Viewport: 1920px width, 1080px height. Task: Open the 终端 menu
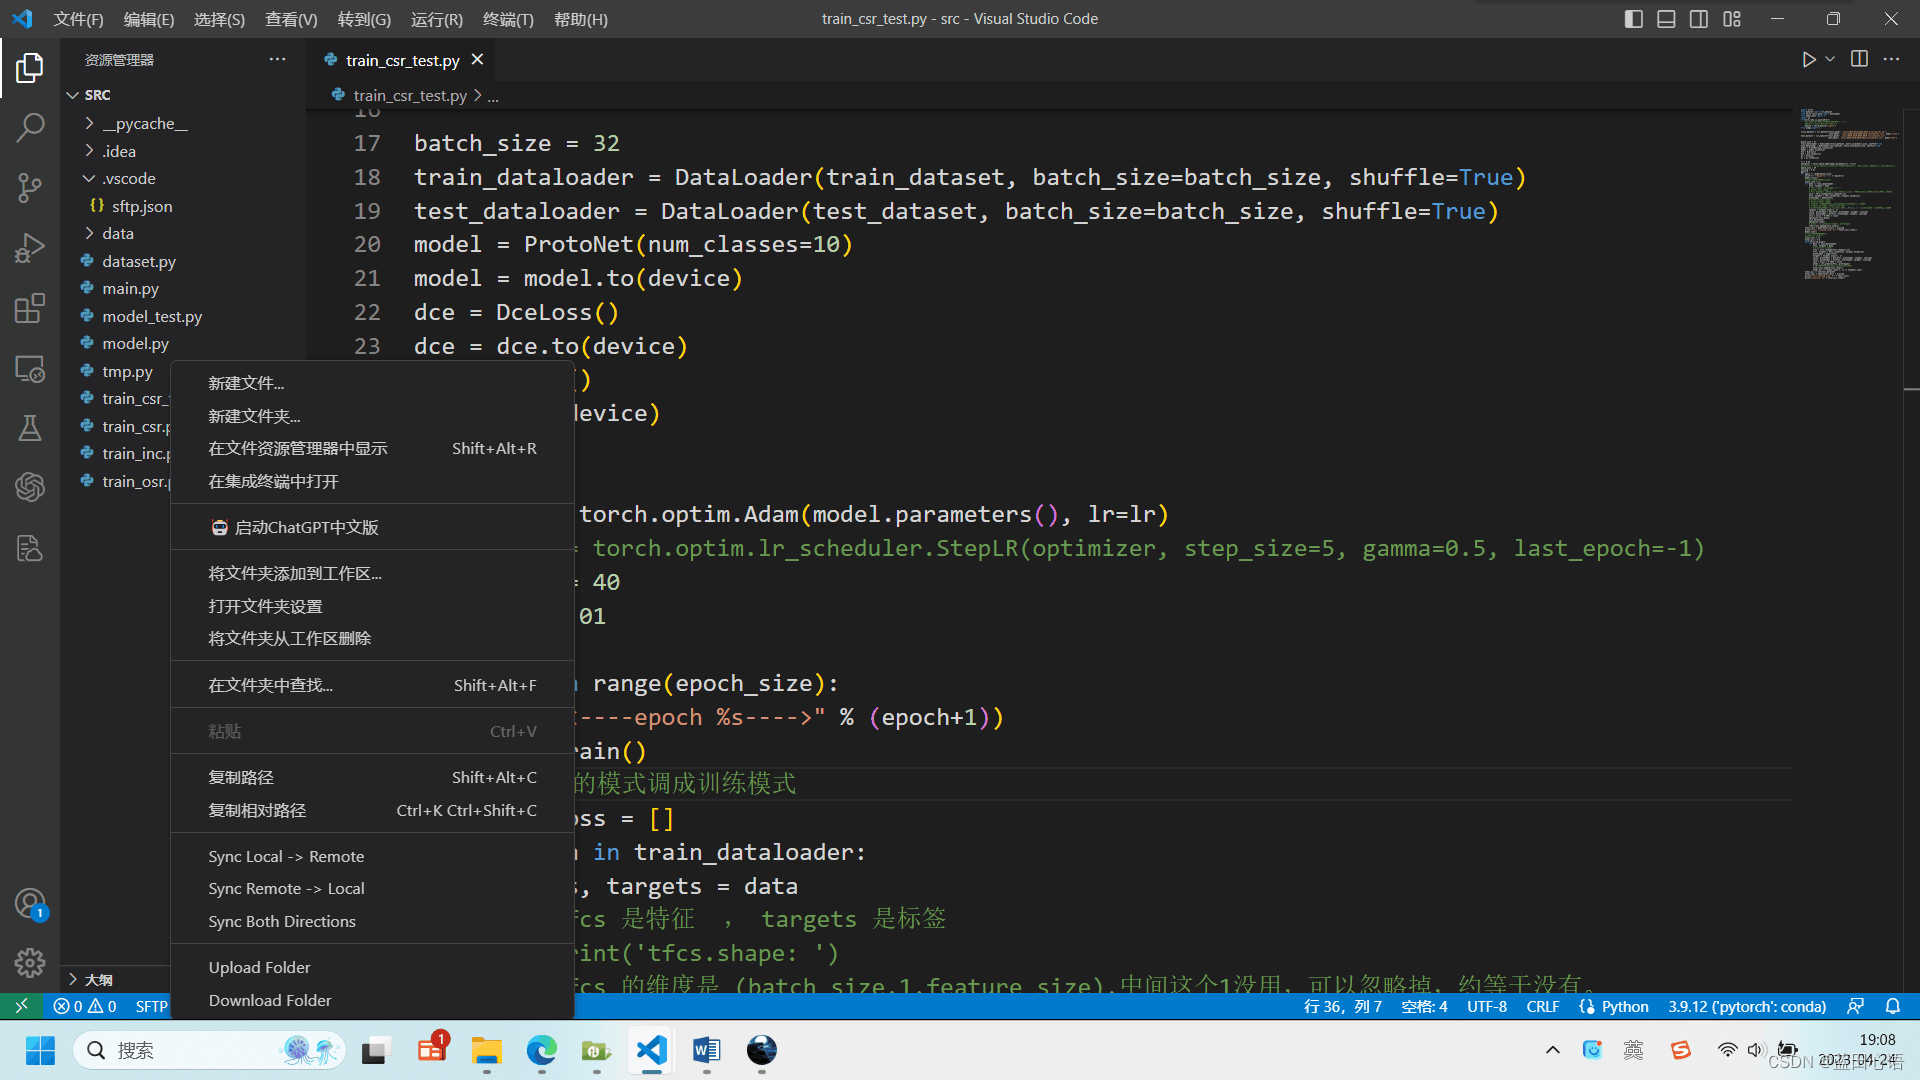pyautogui.click(x=508, y=19)
